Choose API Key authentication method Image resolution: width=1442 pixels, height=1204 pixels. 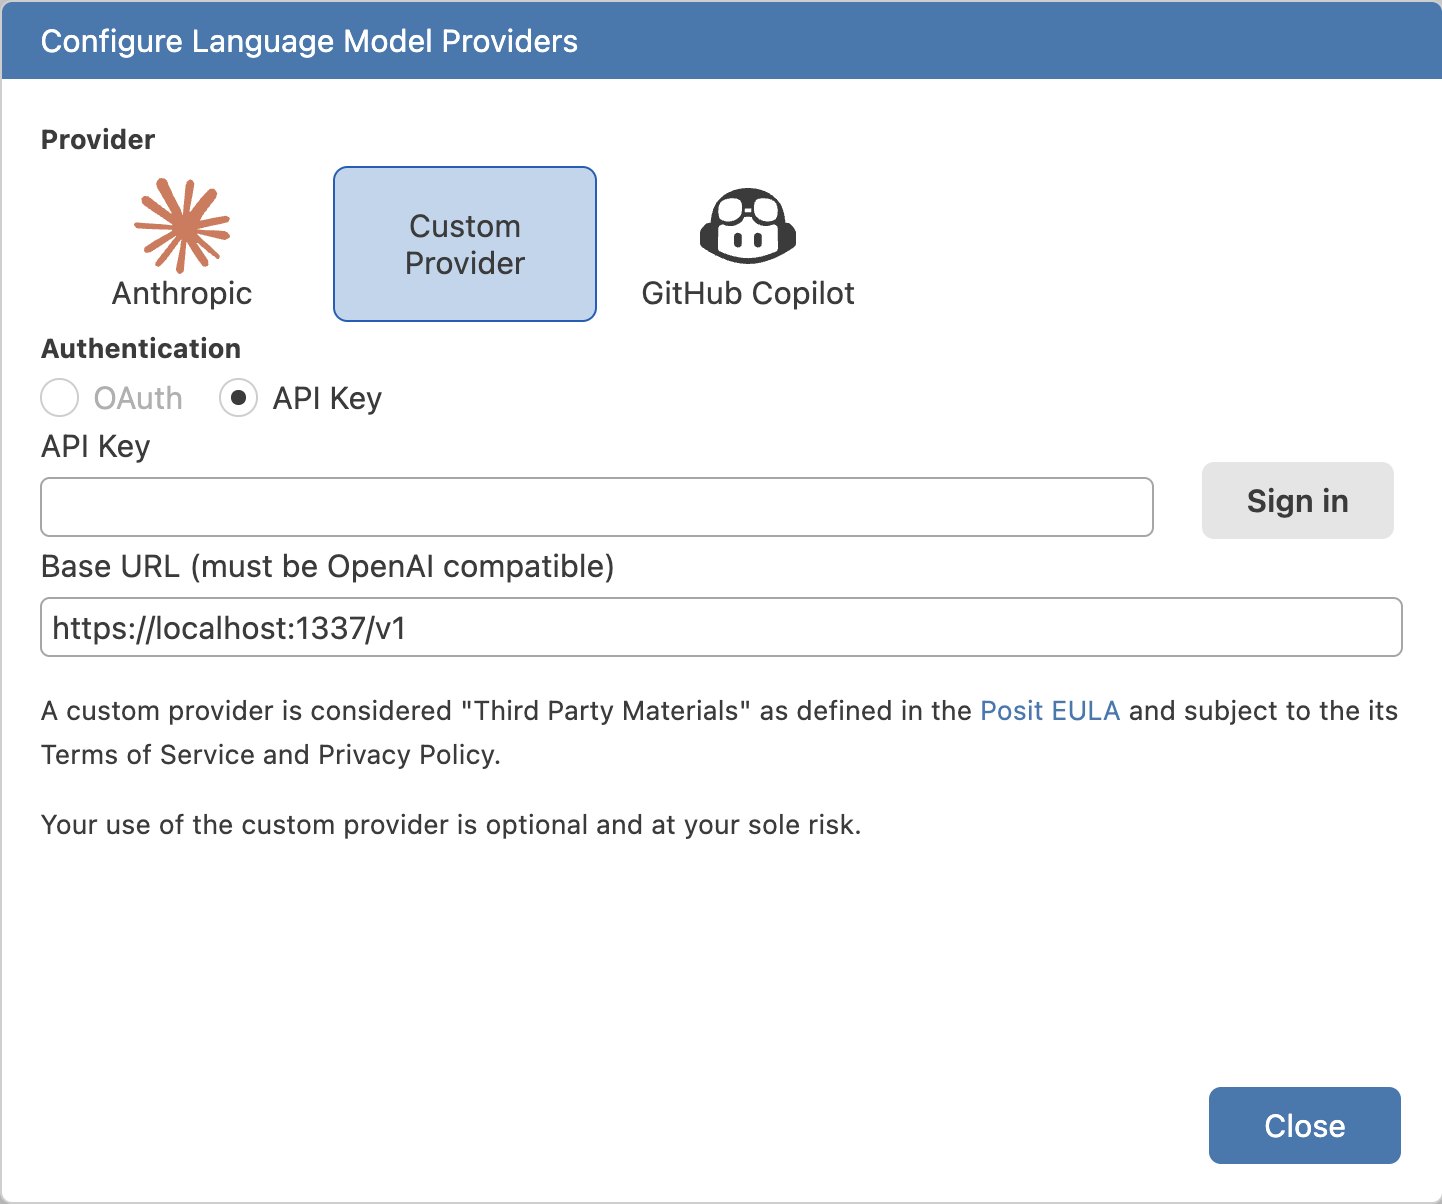click(238, 398)
